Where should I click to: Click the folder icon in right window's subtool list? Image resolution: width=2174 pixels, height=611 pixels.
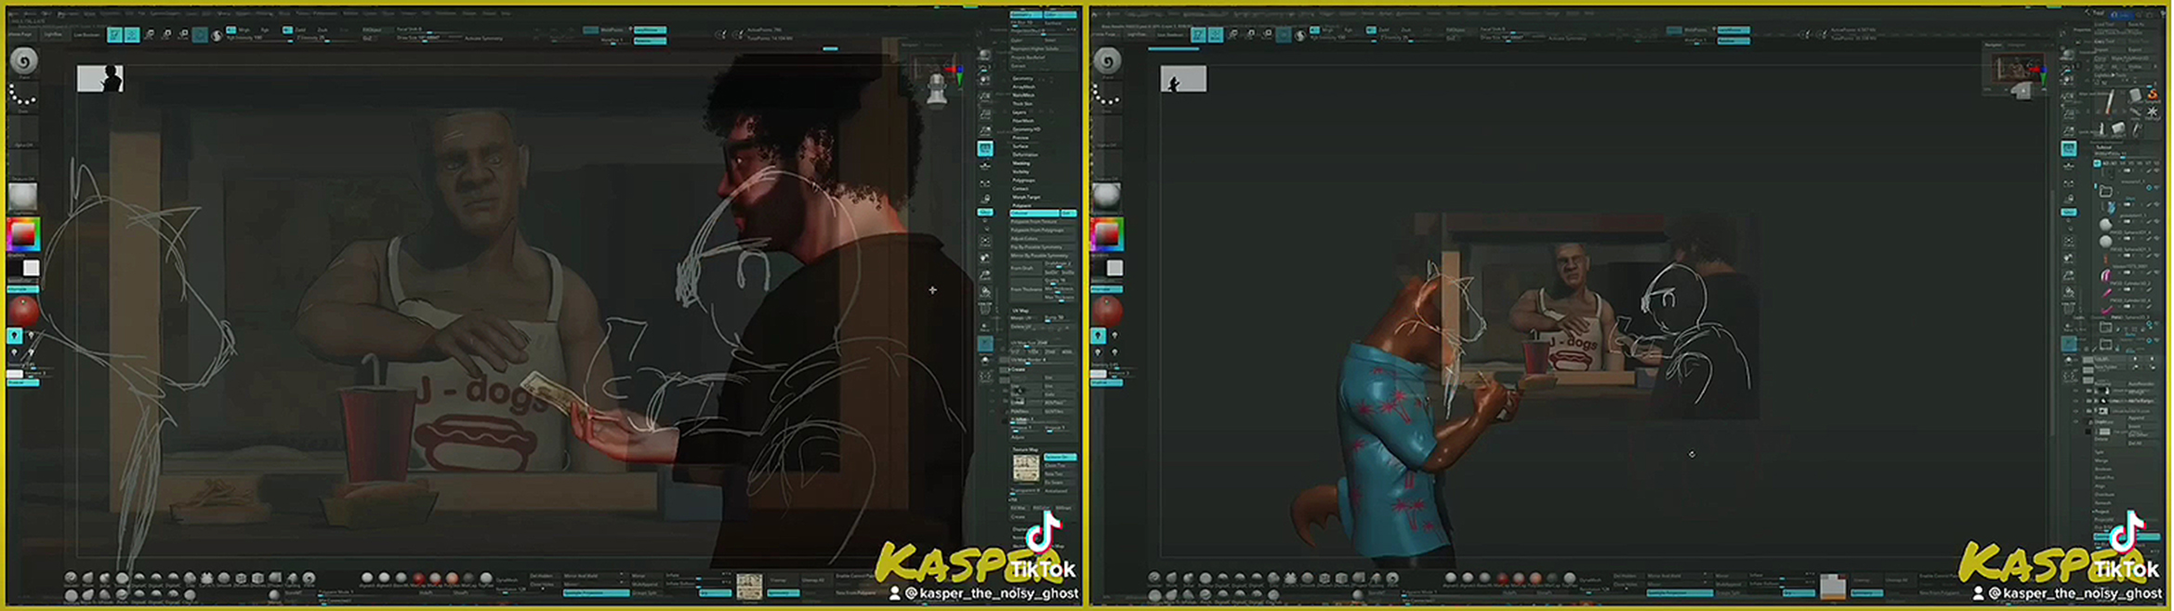coord(2105,191)
